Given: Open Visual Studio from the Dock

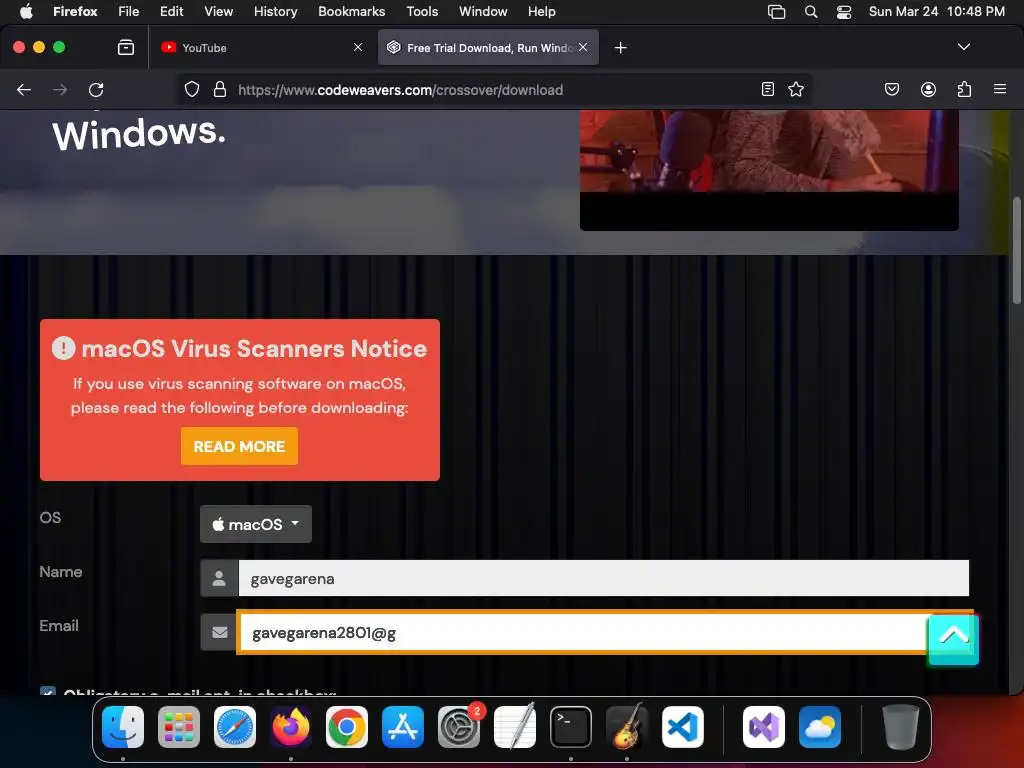Looking at the screenshot, I should (x=763, y=727).
